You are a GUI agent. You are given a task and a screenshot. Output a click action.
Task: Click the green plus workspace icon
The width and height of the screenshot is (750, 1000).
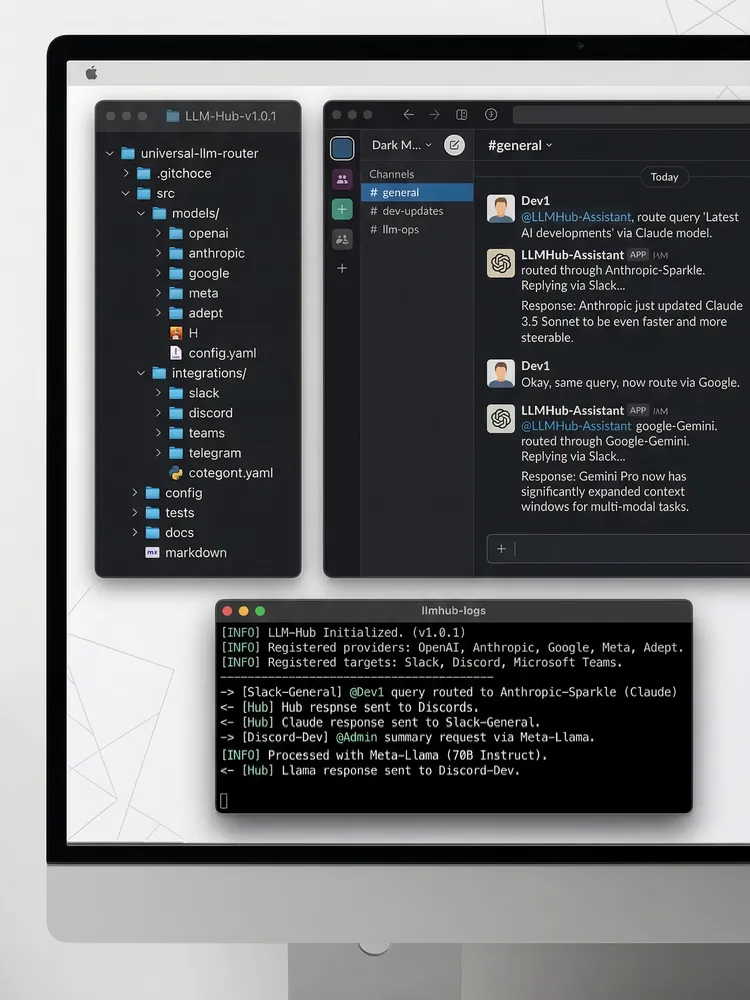pyautogui.click(x=342, y=209)
